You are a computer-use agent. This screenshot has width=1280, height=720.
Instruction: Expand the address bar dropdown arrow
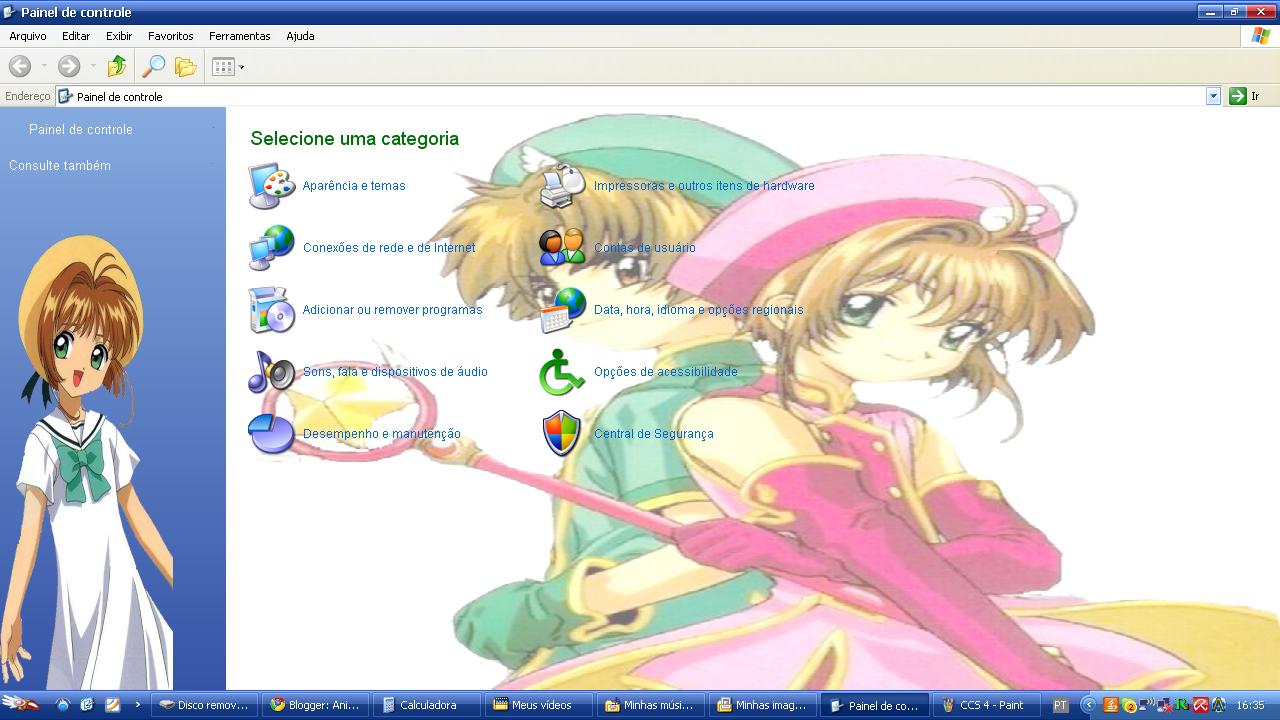pos(1213,96)
